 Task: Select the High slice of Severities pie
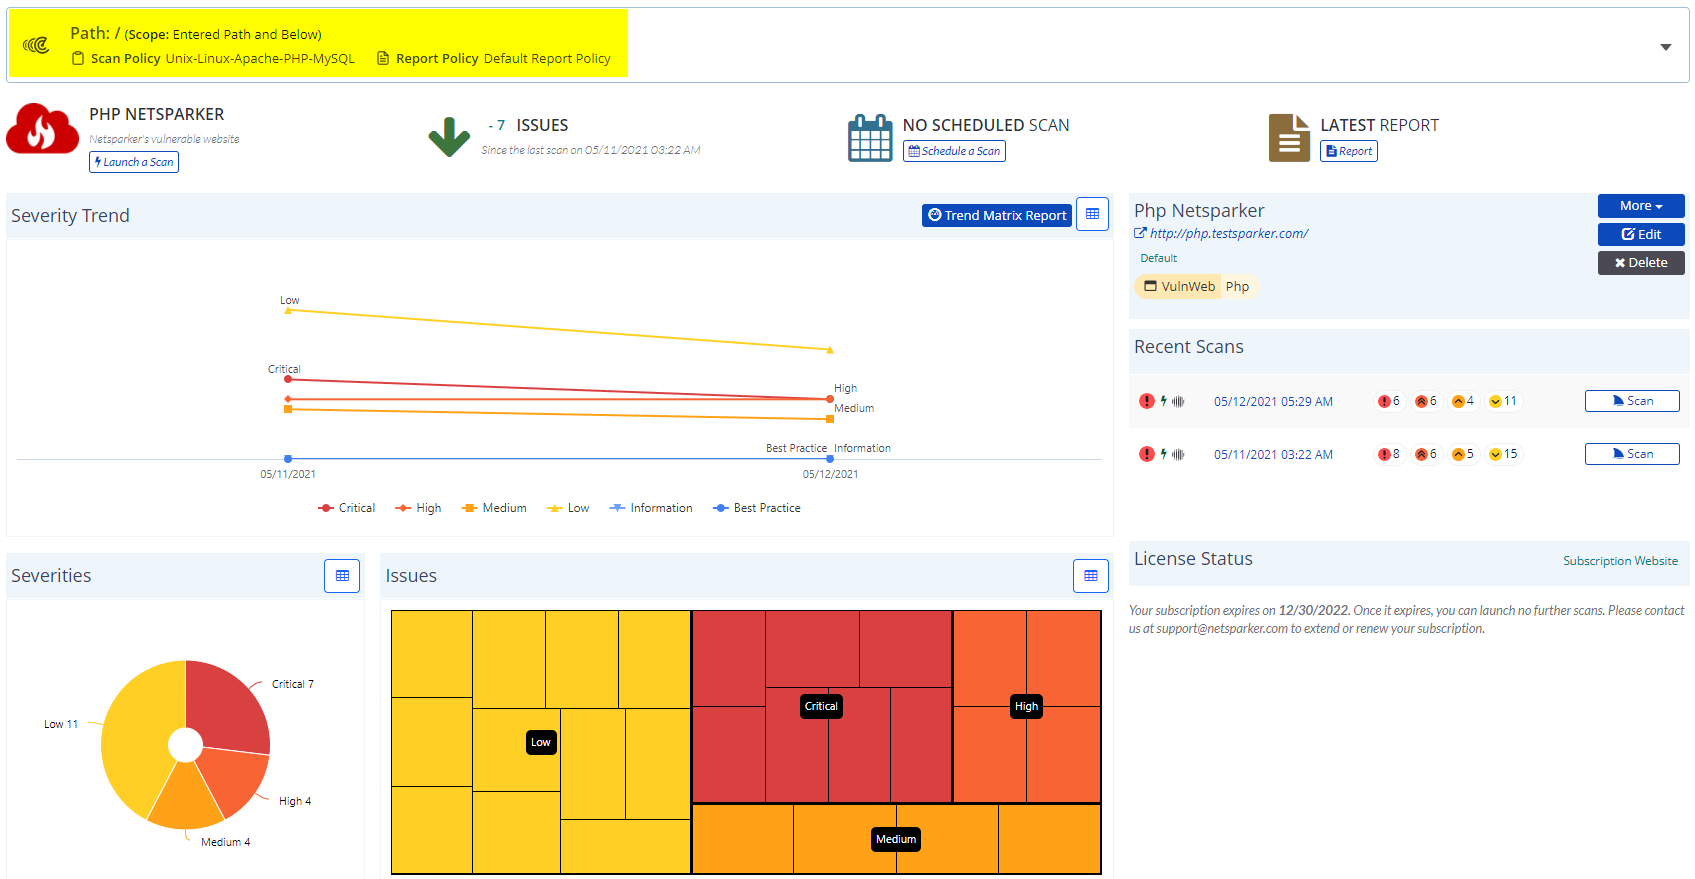[x=236, y=781]
